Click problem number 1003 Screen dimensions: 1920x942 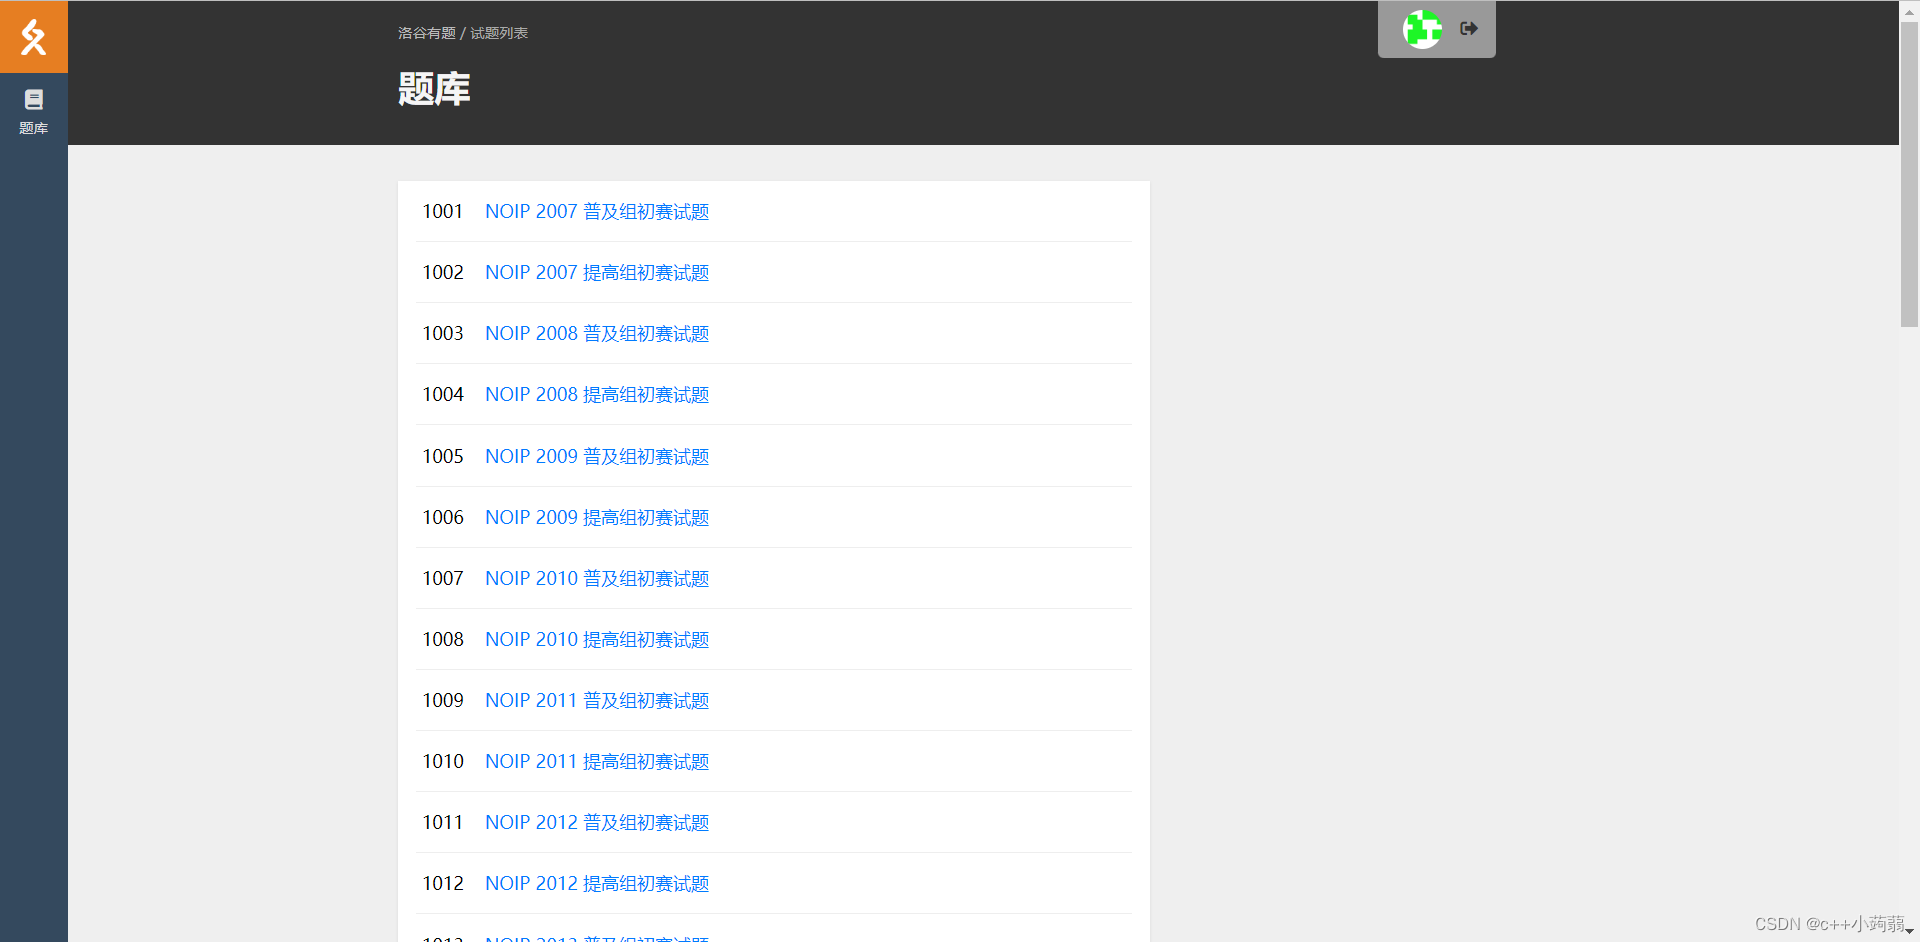point(443,334)
